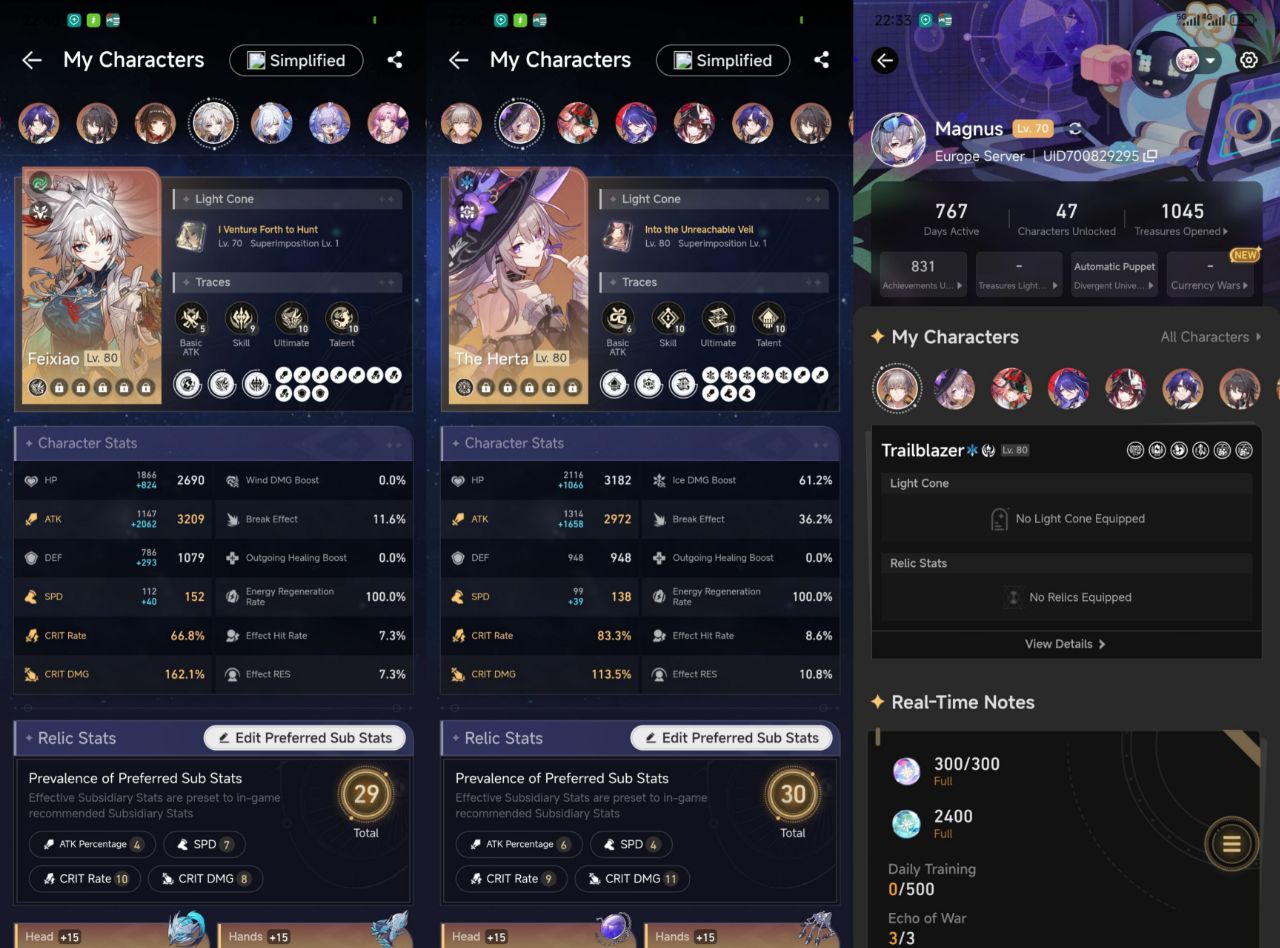This screenshot has height=948, width=1280.
Task: Toggle Simplified view on The Herta's page
Action: click(x=723, y=60)
